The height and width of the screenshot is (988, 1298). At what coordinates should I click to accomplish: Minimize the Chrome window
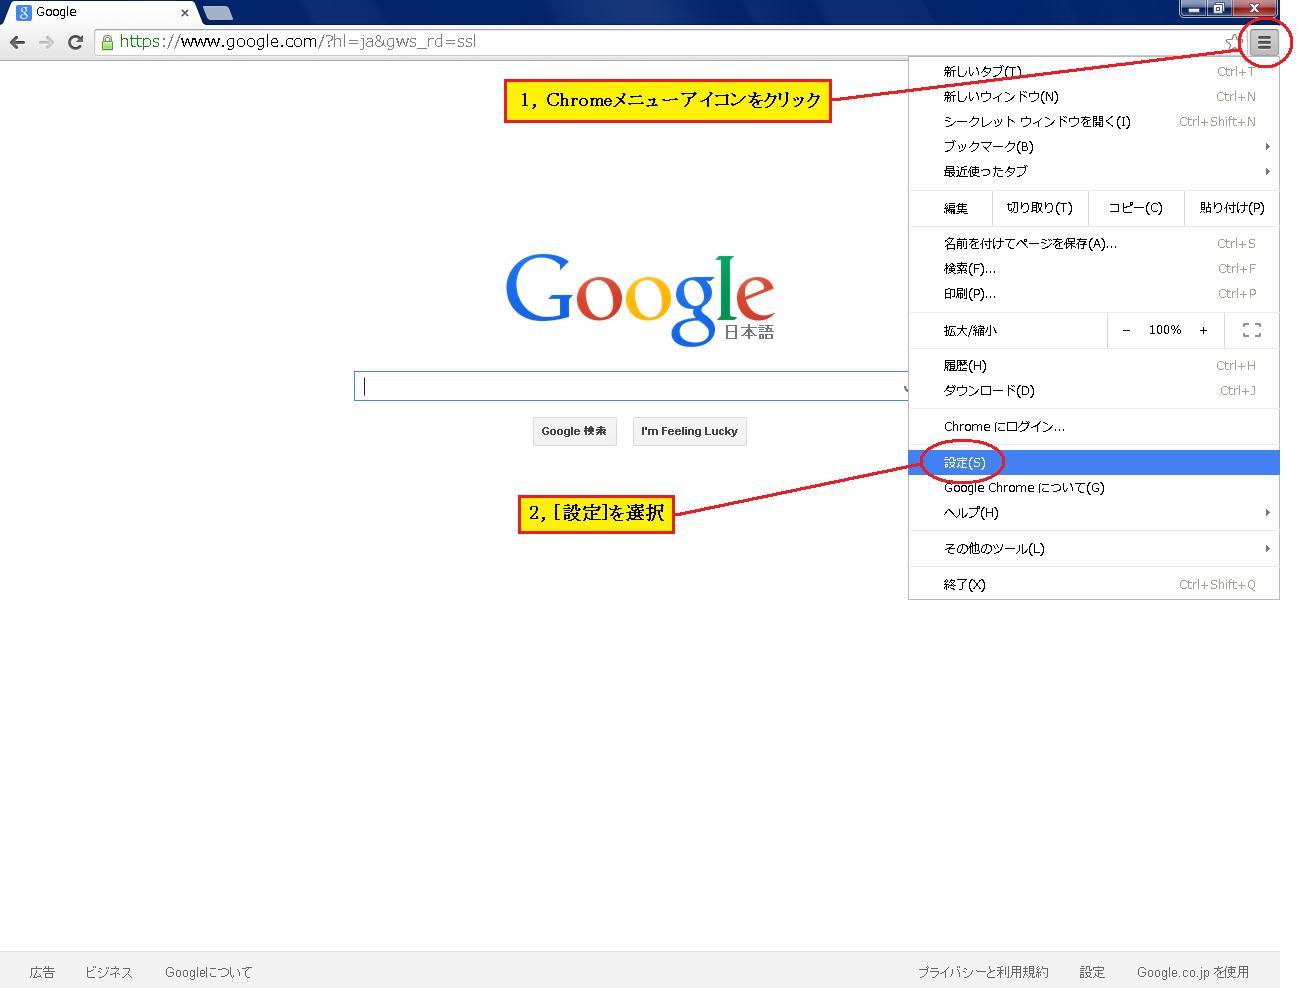click(x=1193, y=9)
